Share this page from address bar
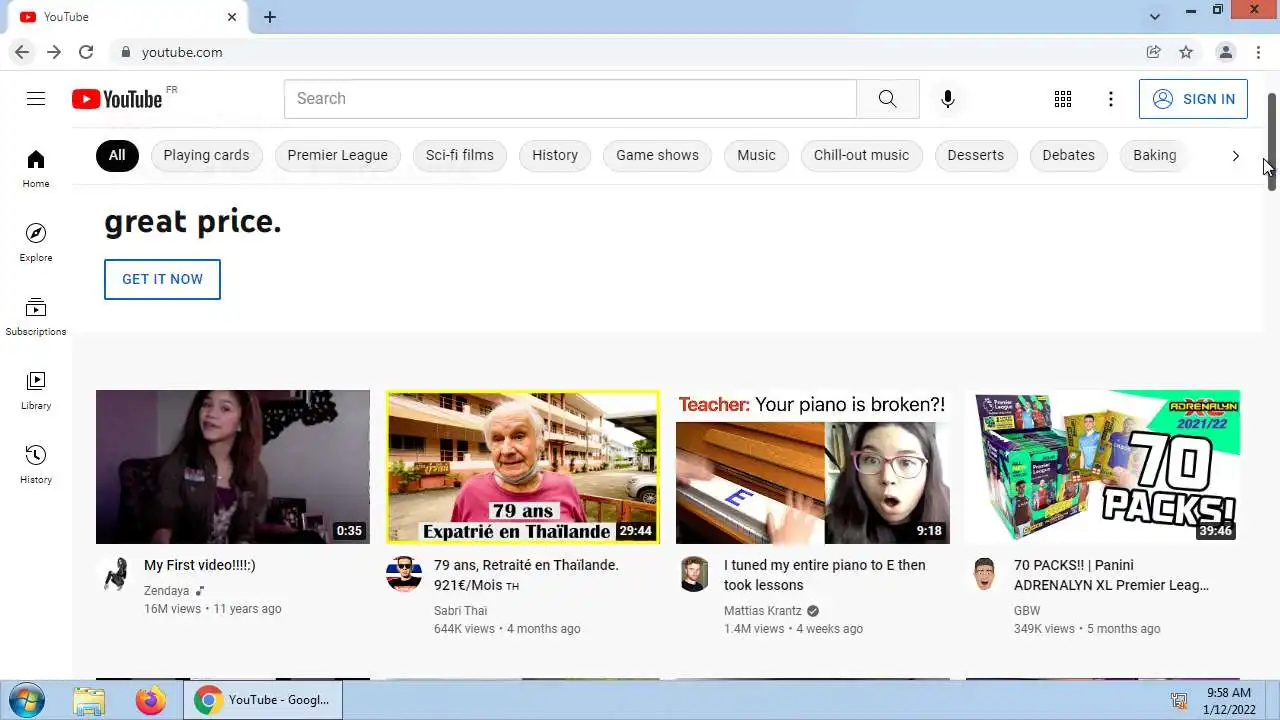This screenshot has height=720, width=1280. pos(1154,52)
